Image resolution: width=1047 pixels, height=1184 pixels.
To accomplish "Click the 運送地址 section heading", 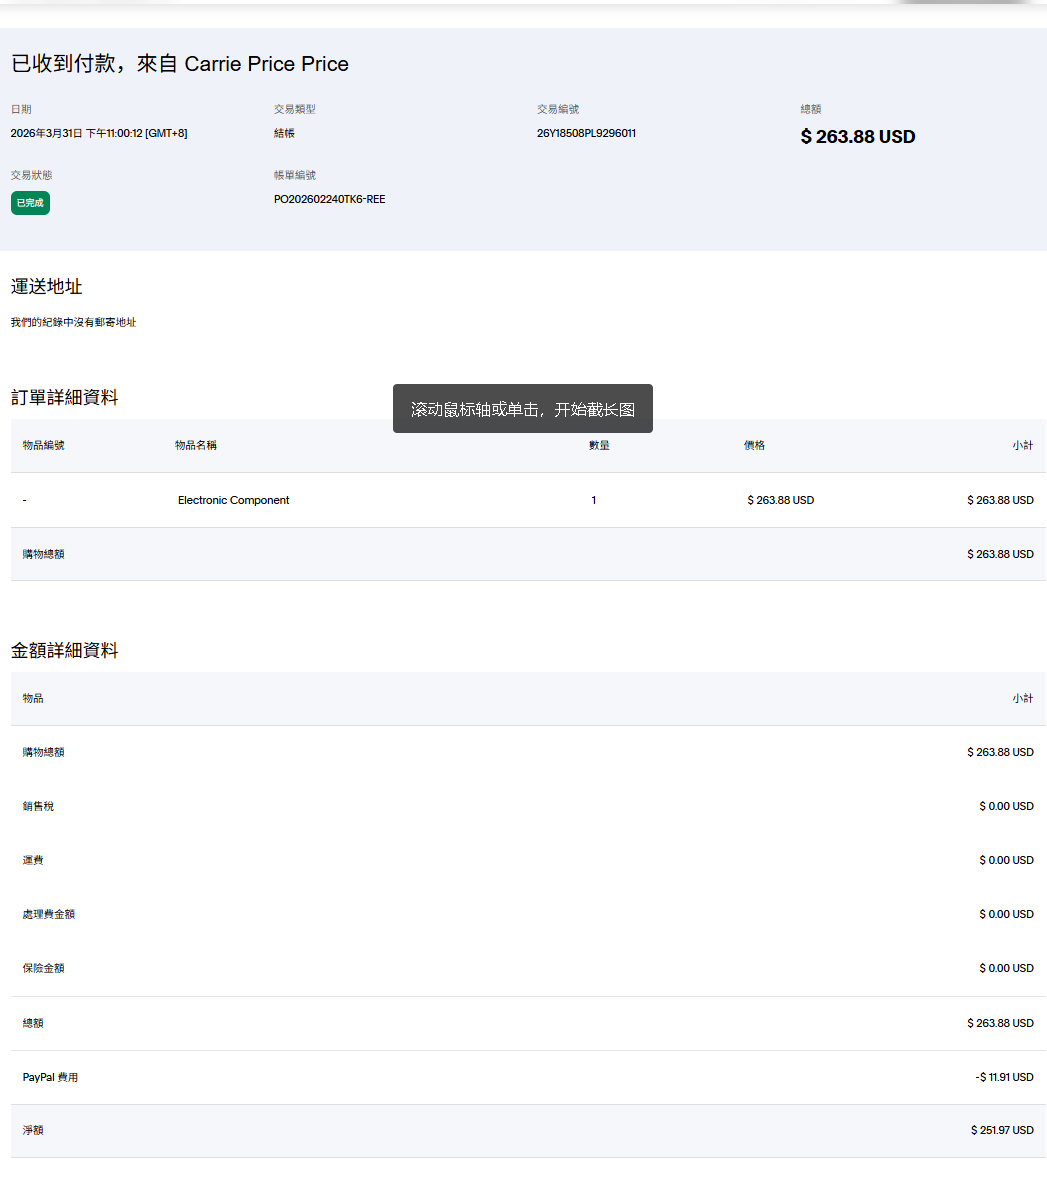I will 46,287.
